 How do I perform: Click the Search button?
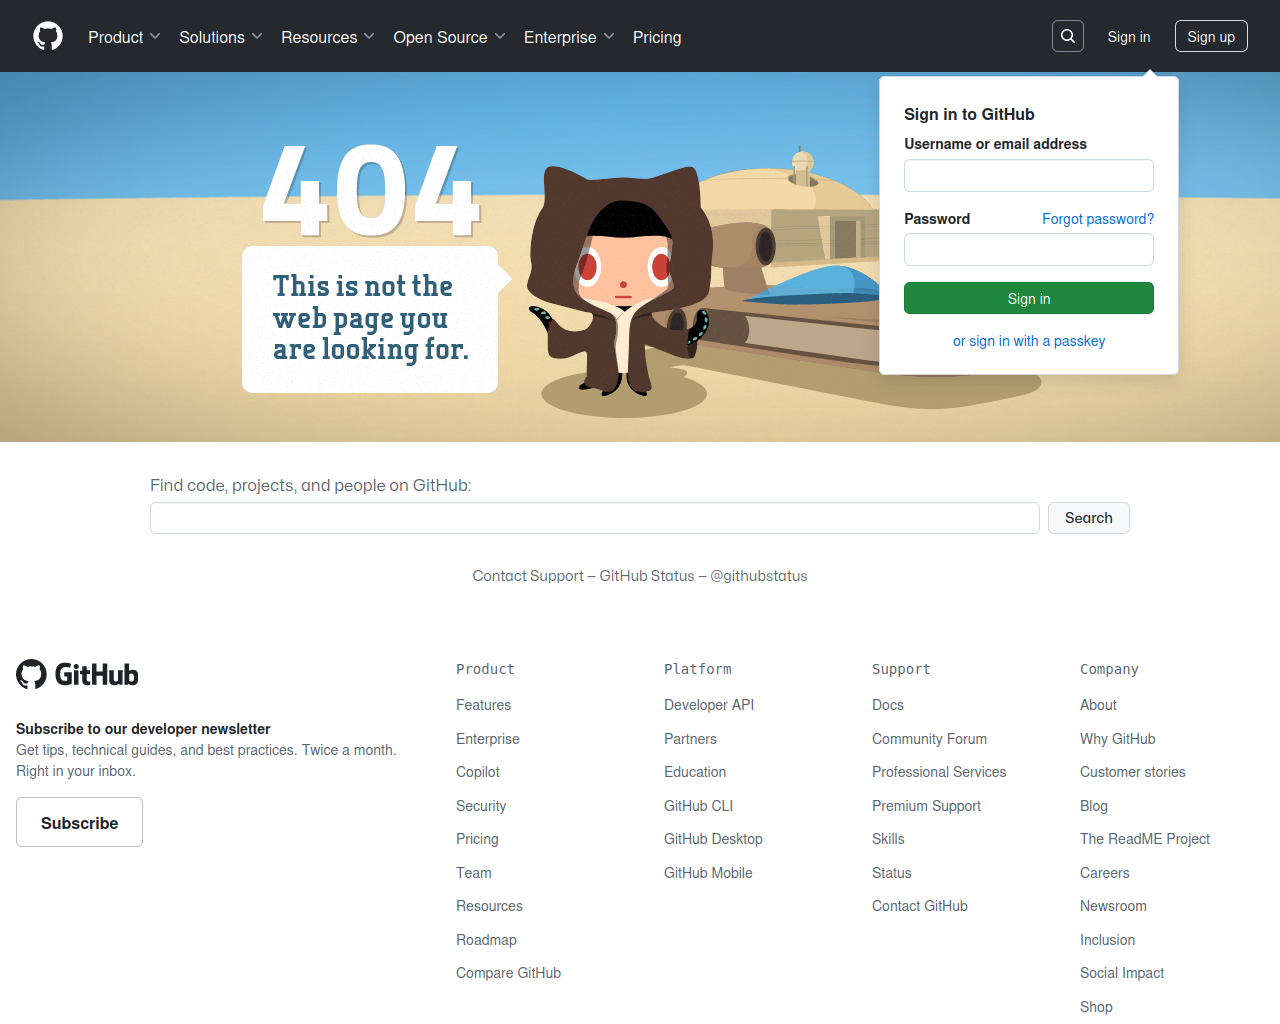1089,518
